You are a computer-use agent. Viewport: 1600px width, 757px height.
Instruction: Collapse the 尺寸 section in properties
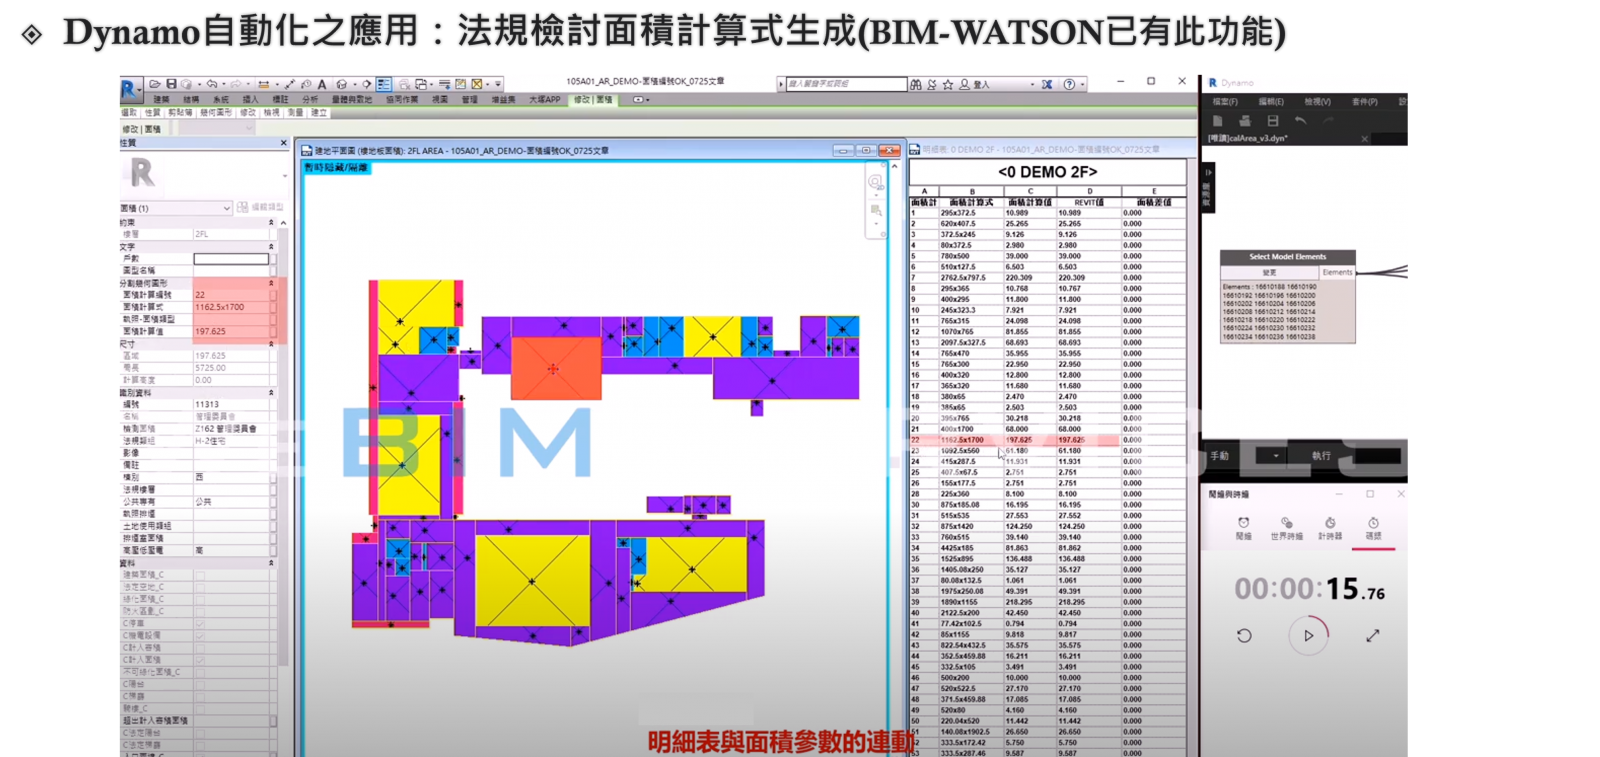pos(271,344)
